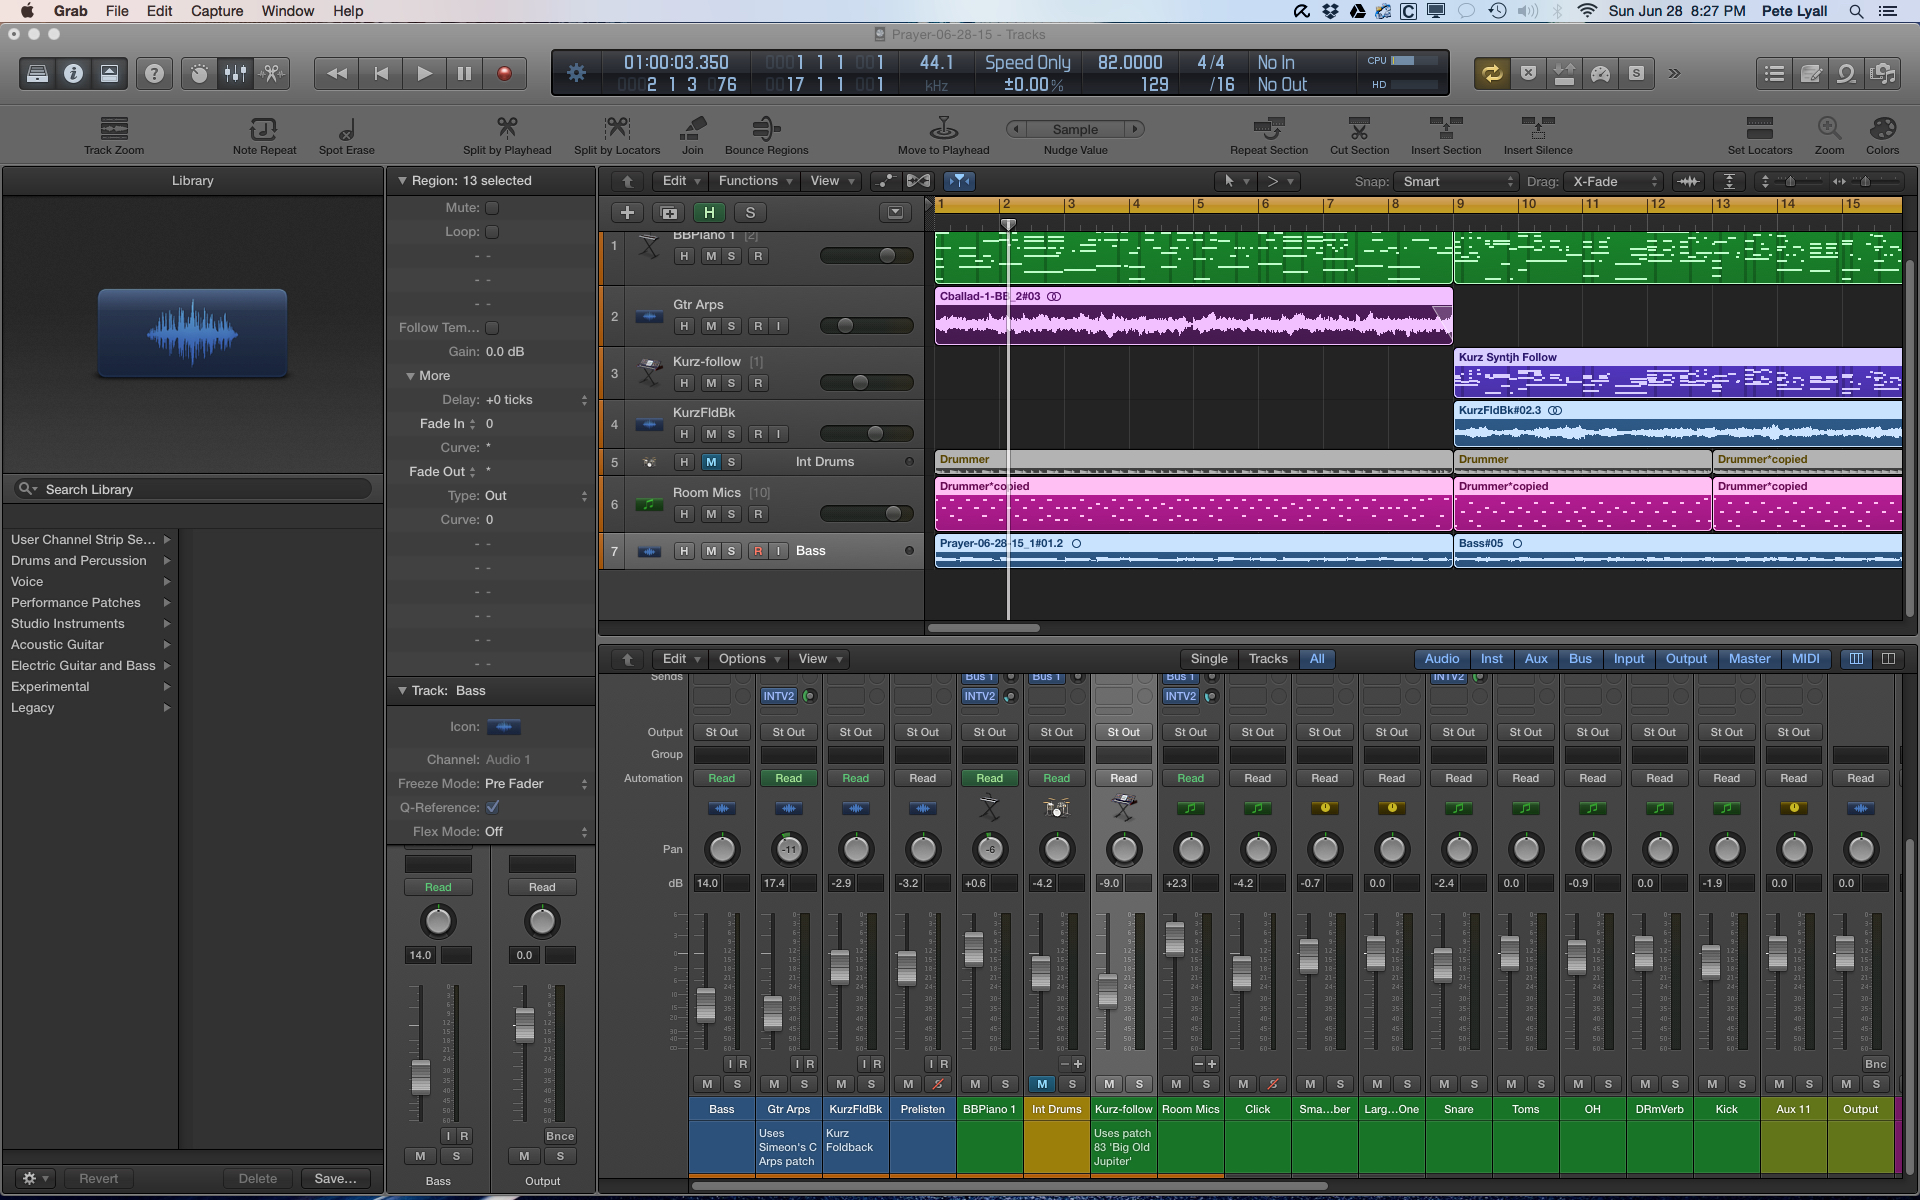Viewport: 1920px width, 1200px height.
Task: Click the Move to Playhead icon
Action: tap(943, 128)
